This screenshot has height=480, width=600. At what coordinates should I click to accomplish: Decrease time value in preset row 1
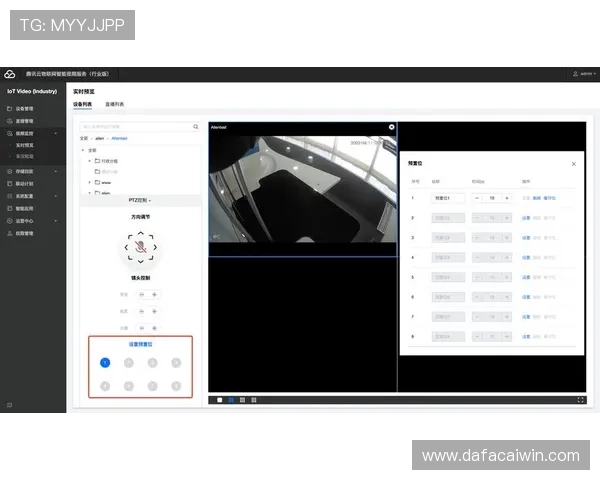click(477, 198)
